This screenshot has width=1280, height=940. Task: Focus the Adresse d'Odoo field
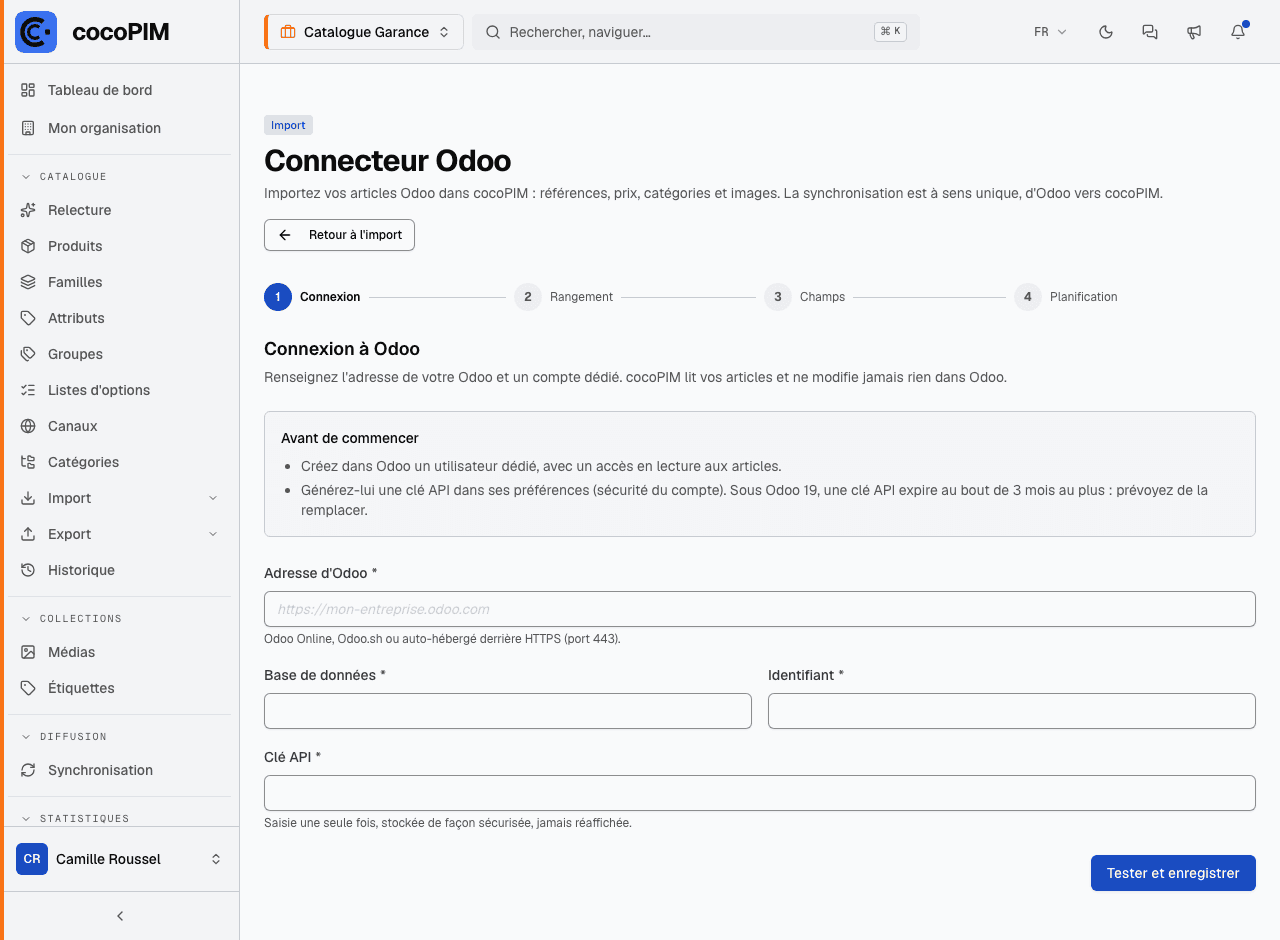(x=760, y=609)
